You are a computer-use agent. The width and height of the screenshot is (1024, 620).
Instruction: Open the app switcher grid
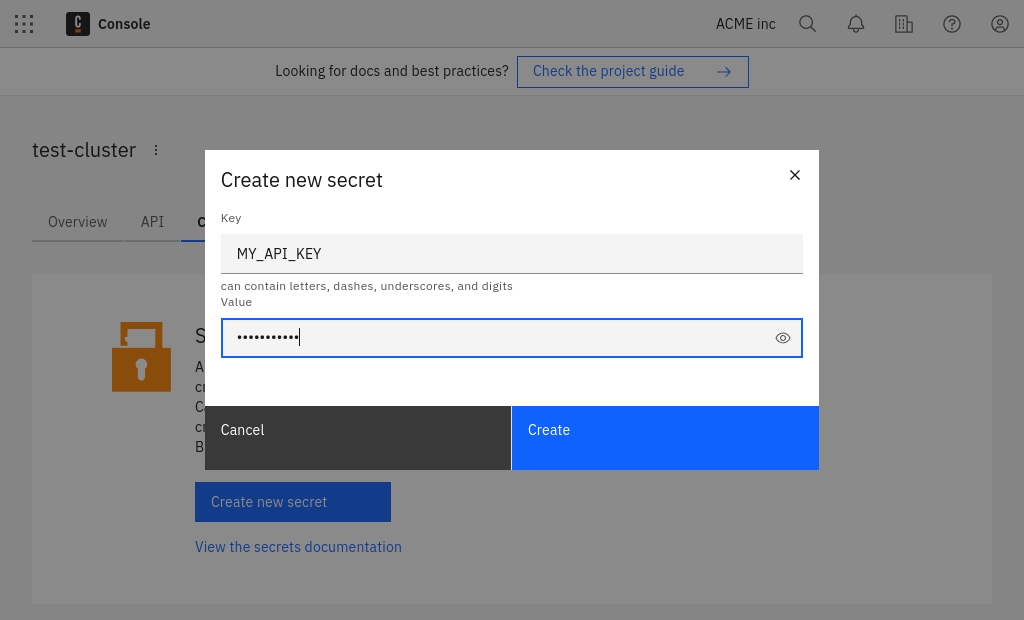24,23
